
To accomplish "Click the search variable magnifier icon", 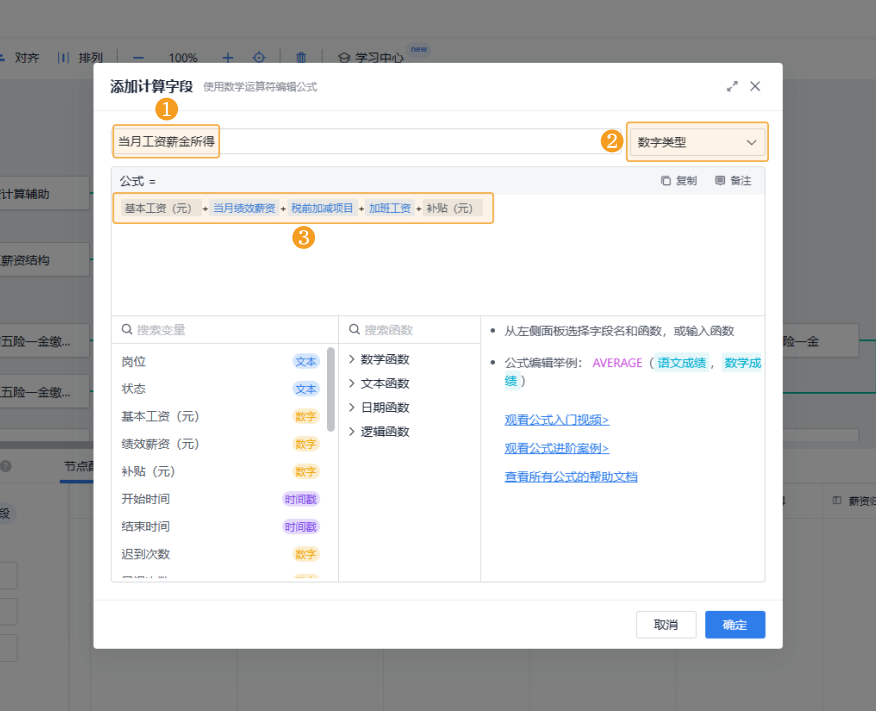I will tap(127, 330).
